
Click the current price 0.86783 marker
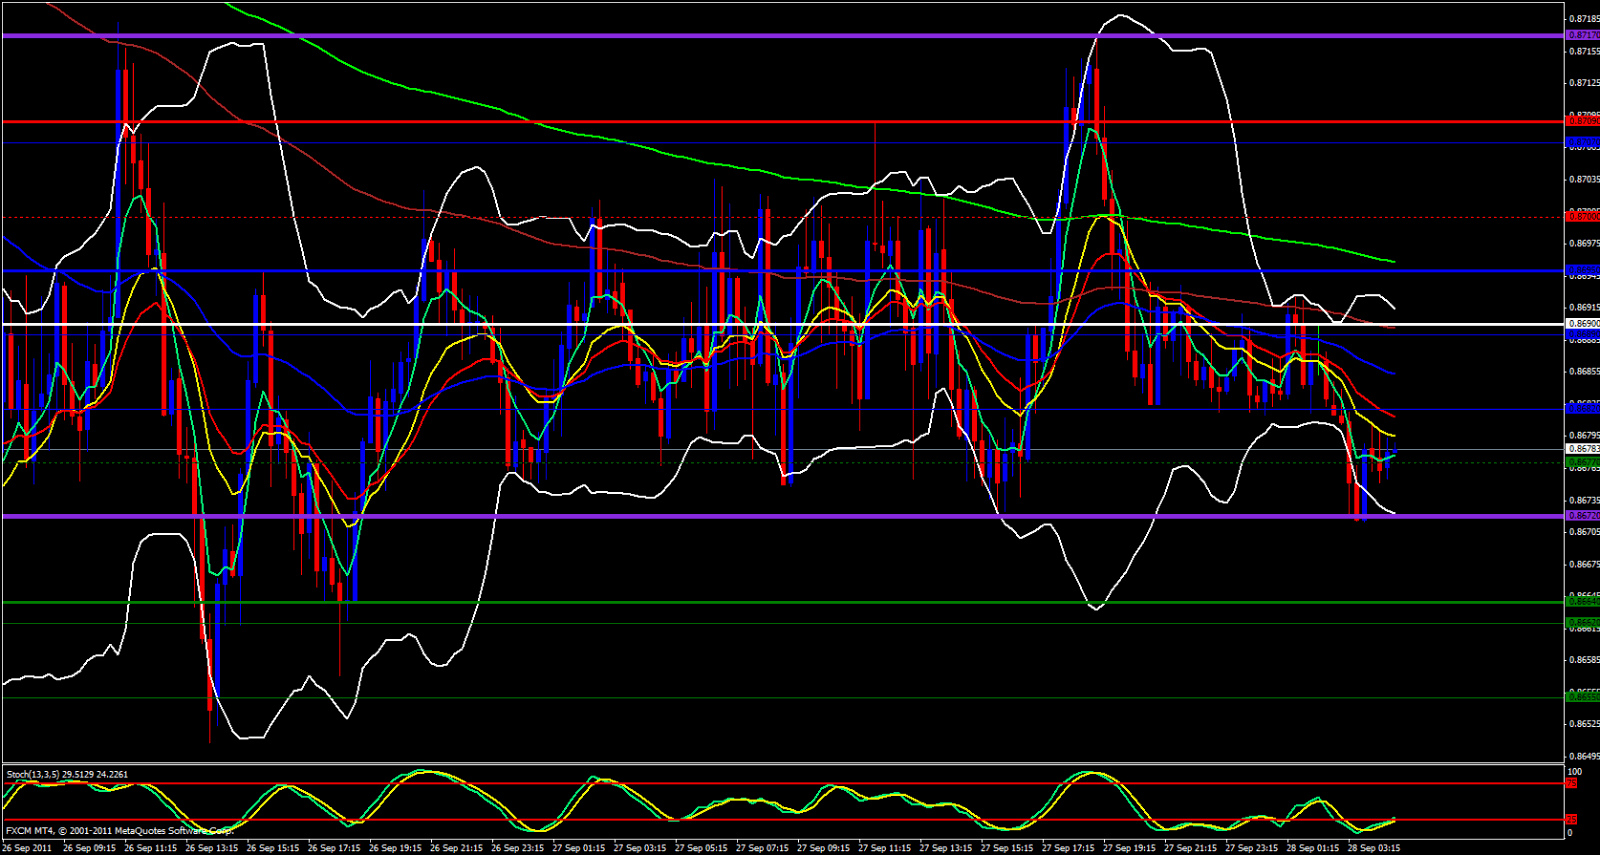coord(1582,449)
